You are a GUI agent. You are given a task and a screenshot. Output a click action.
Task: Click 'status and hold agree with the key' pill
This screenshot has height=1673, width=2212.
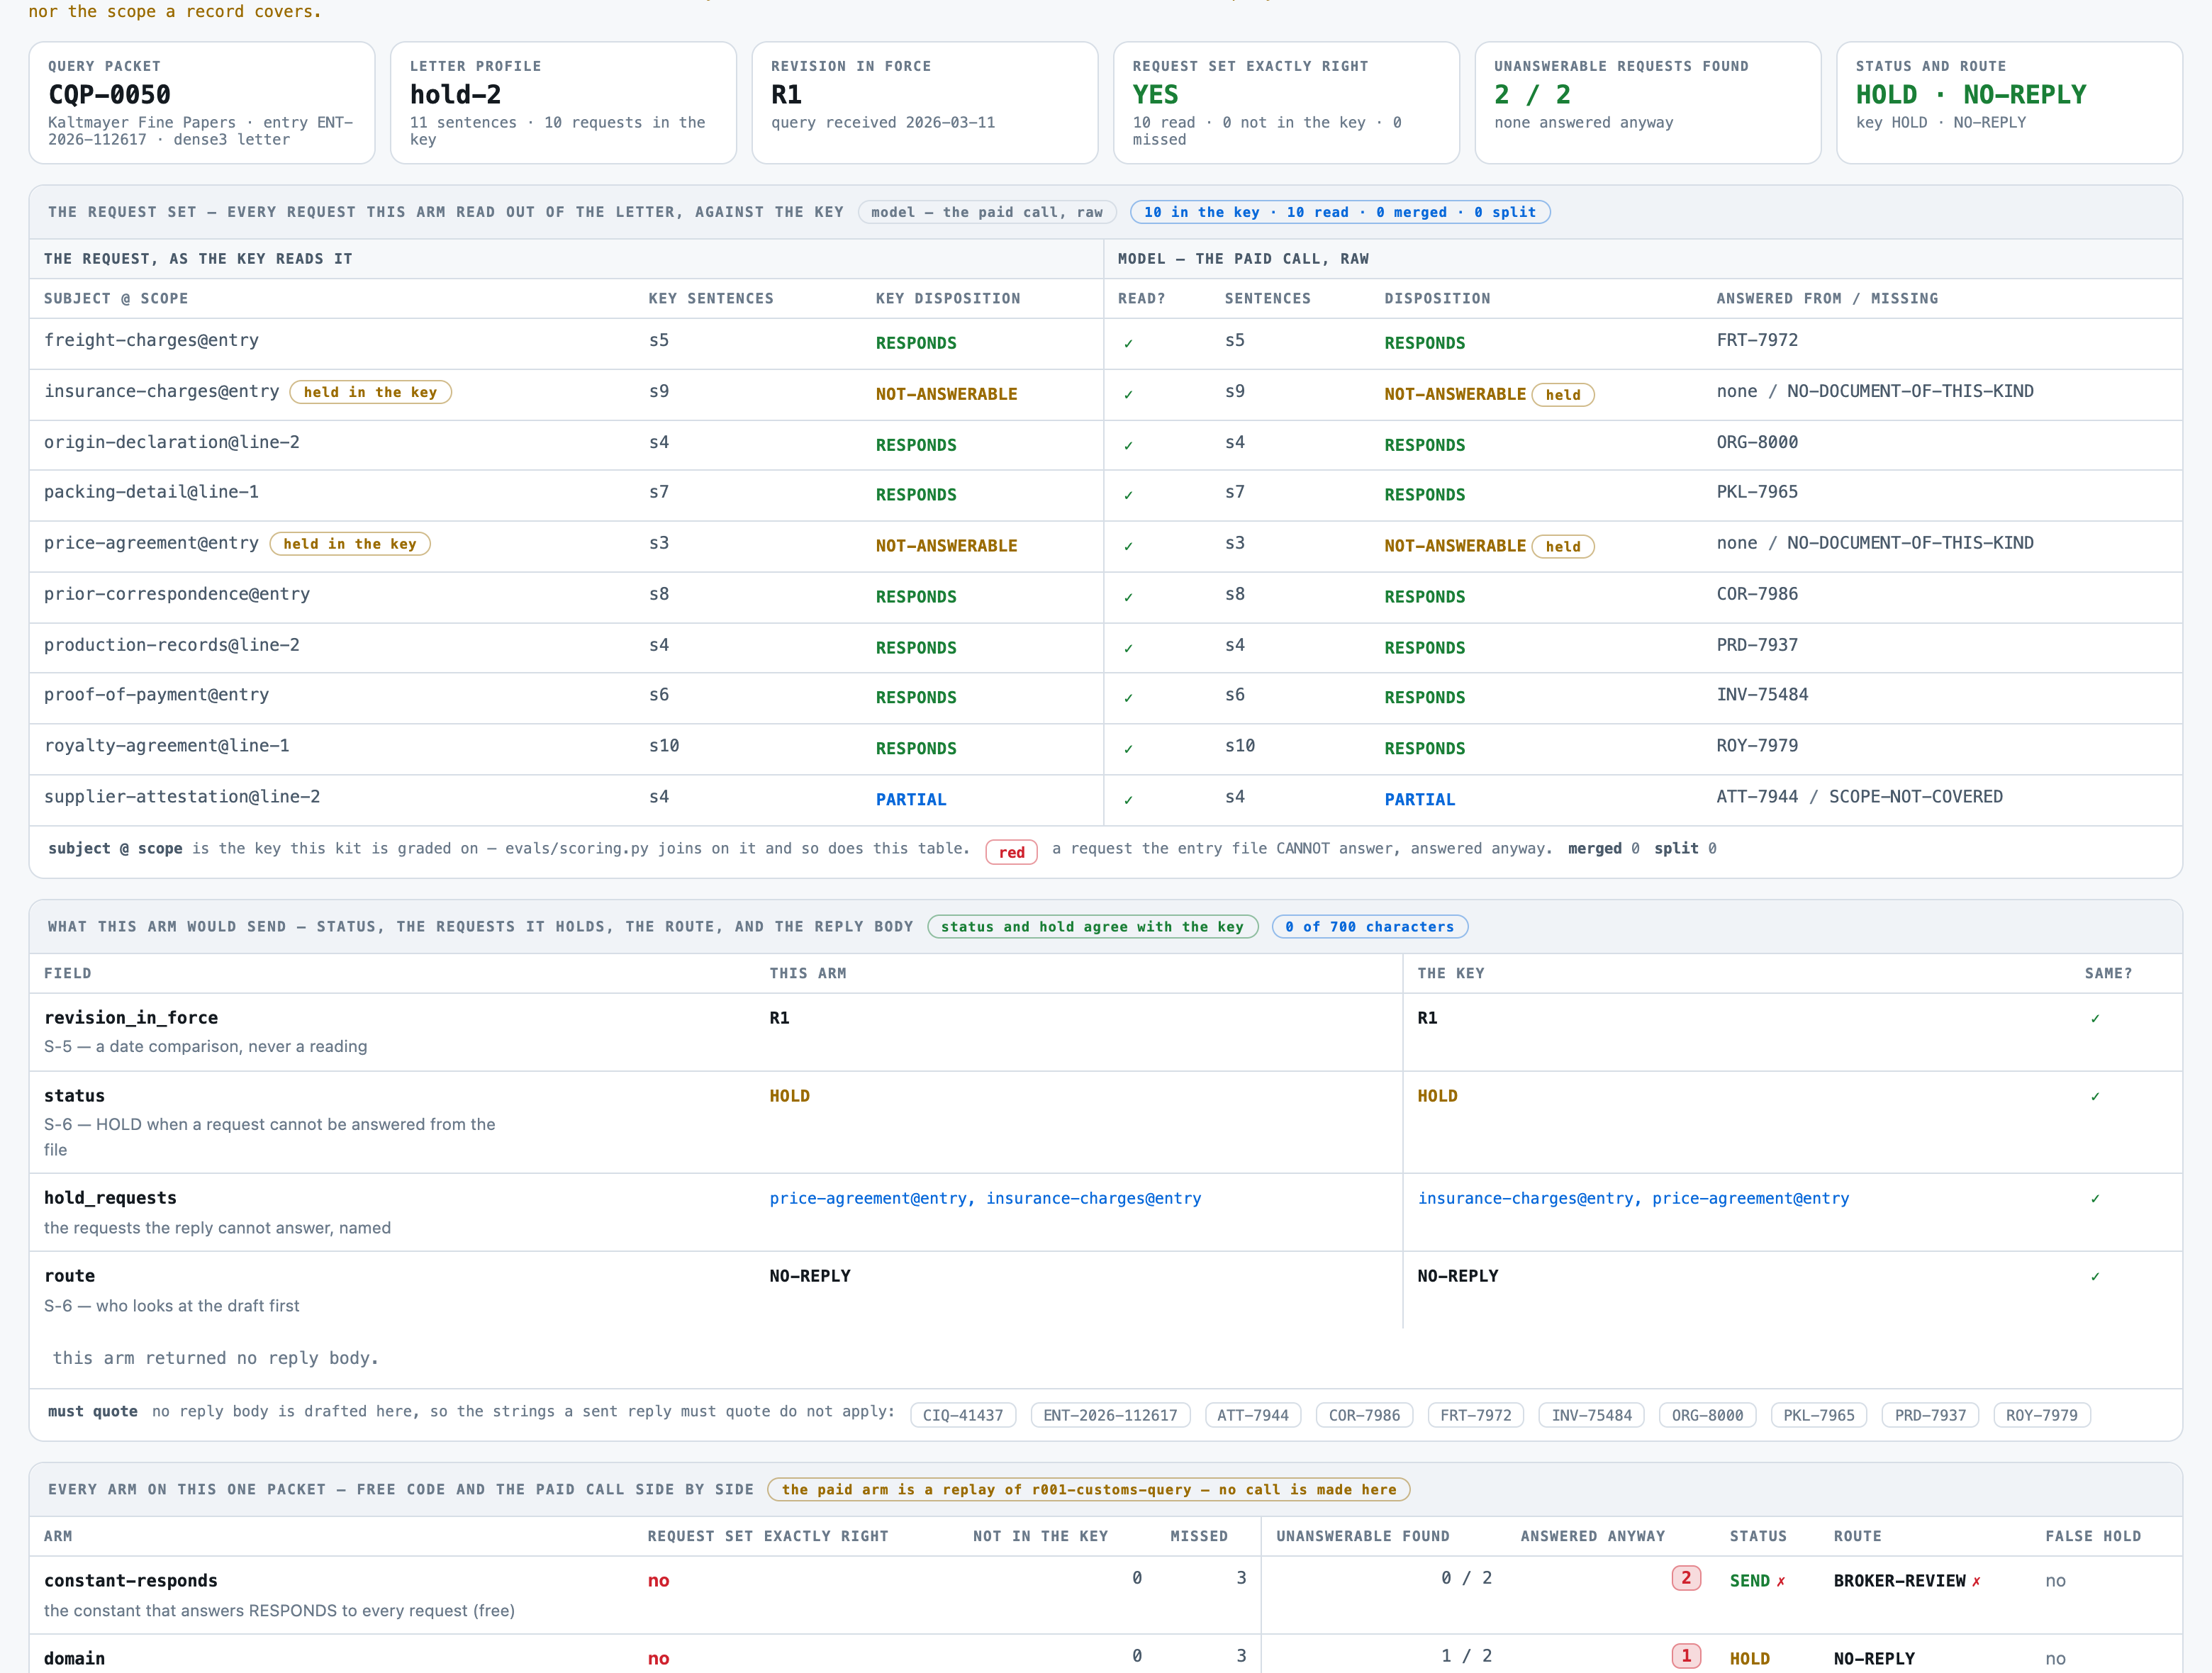click(1092, 927)
